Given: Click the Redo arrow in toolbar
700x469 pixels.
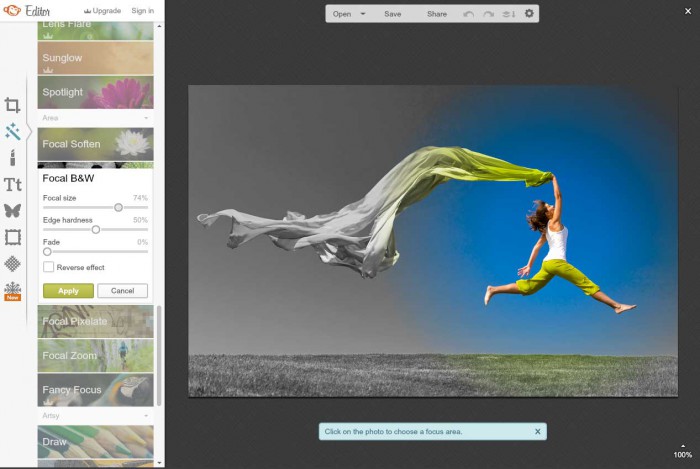Looking at the screenshot, I should tap(488, 14).
